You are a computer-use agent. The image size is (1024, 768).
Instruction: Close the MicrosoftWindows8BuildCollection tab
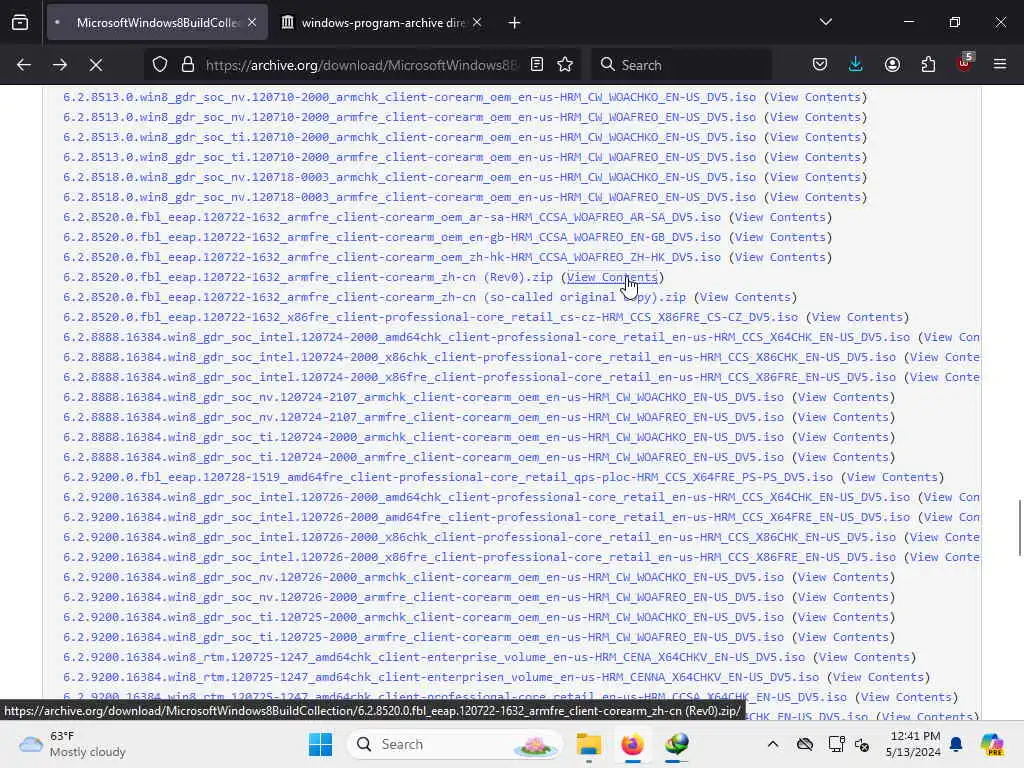[x=252, y=23]
